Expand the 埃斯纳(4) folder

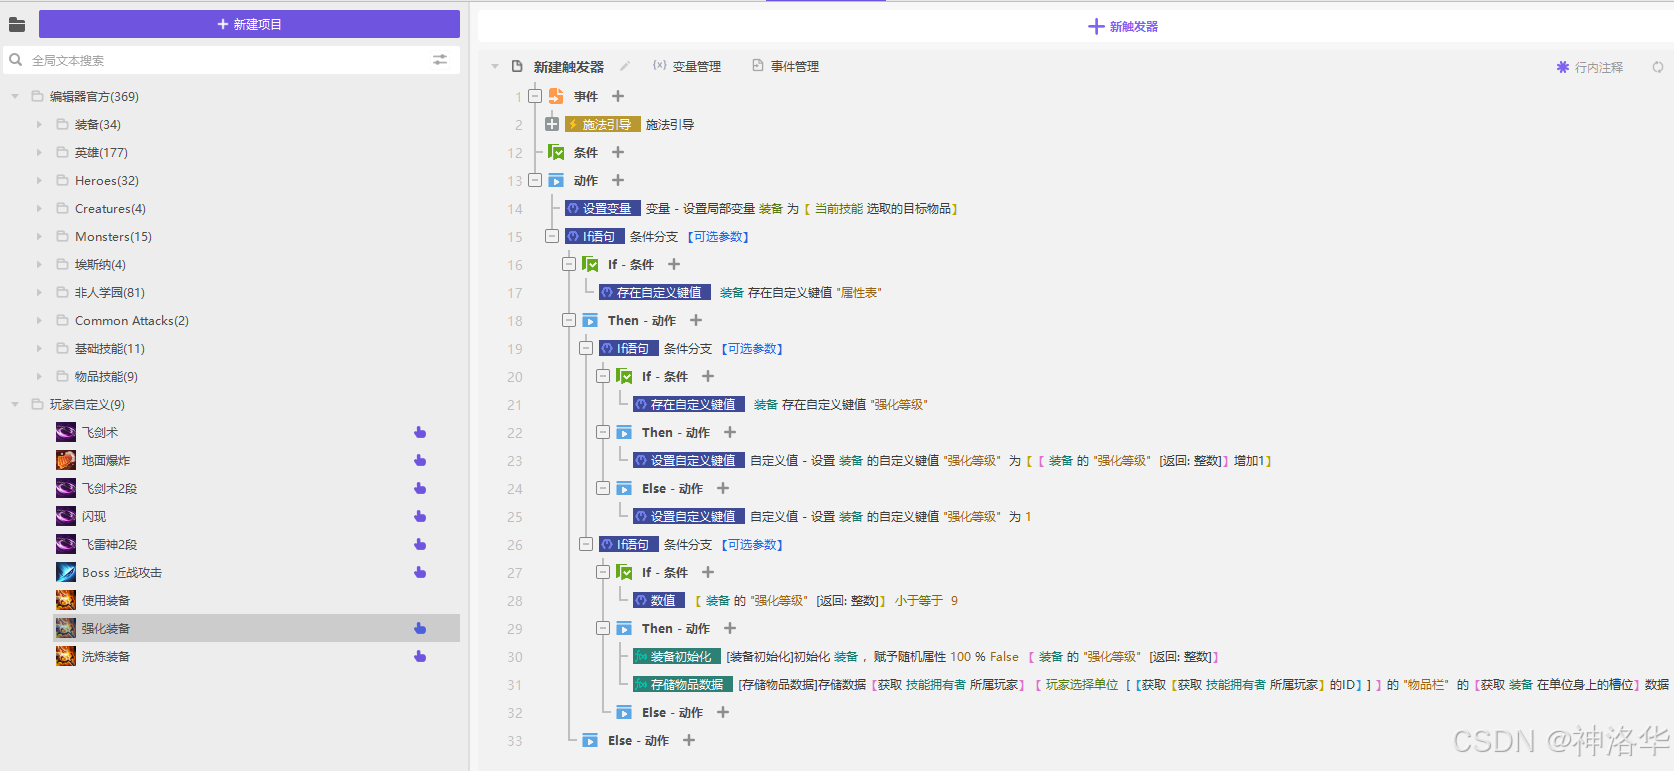click(40, 265)
